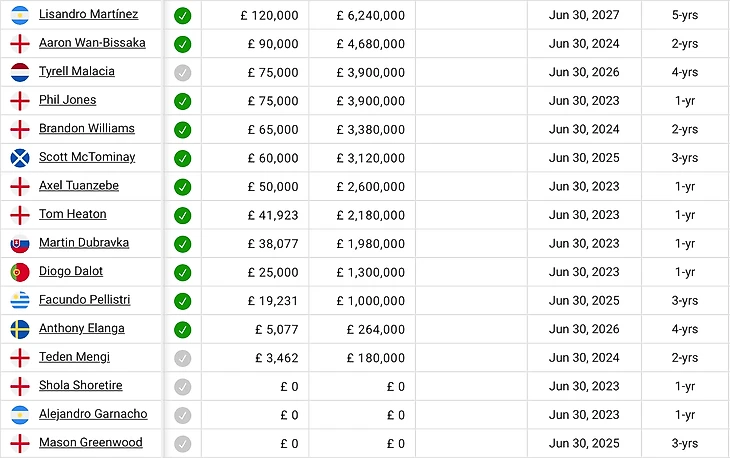Click the Argentina flag beside Lisandro Martínez
Viewport: 730px width, 458px height.
click(19, 15)
